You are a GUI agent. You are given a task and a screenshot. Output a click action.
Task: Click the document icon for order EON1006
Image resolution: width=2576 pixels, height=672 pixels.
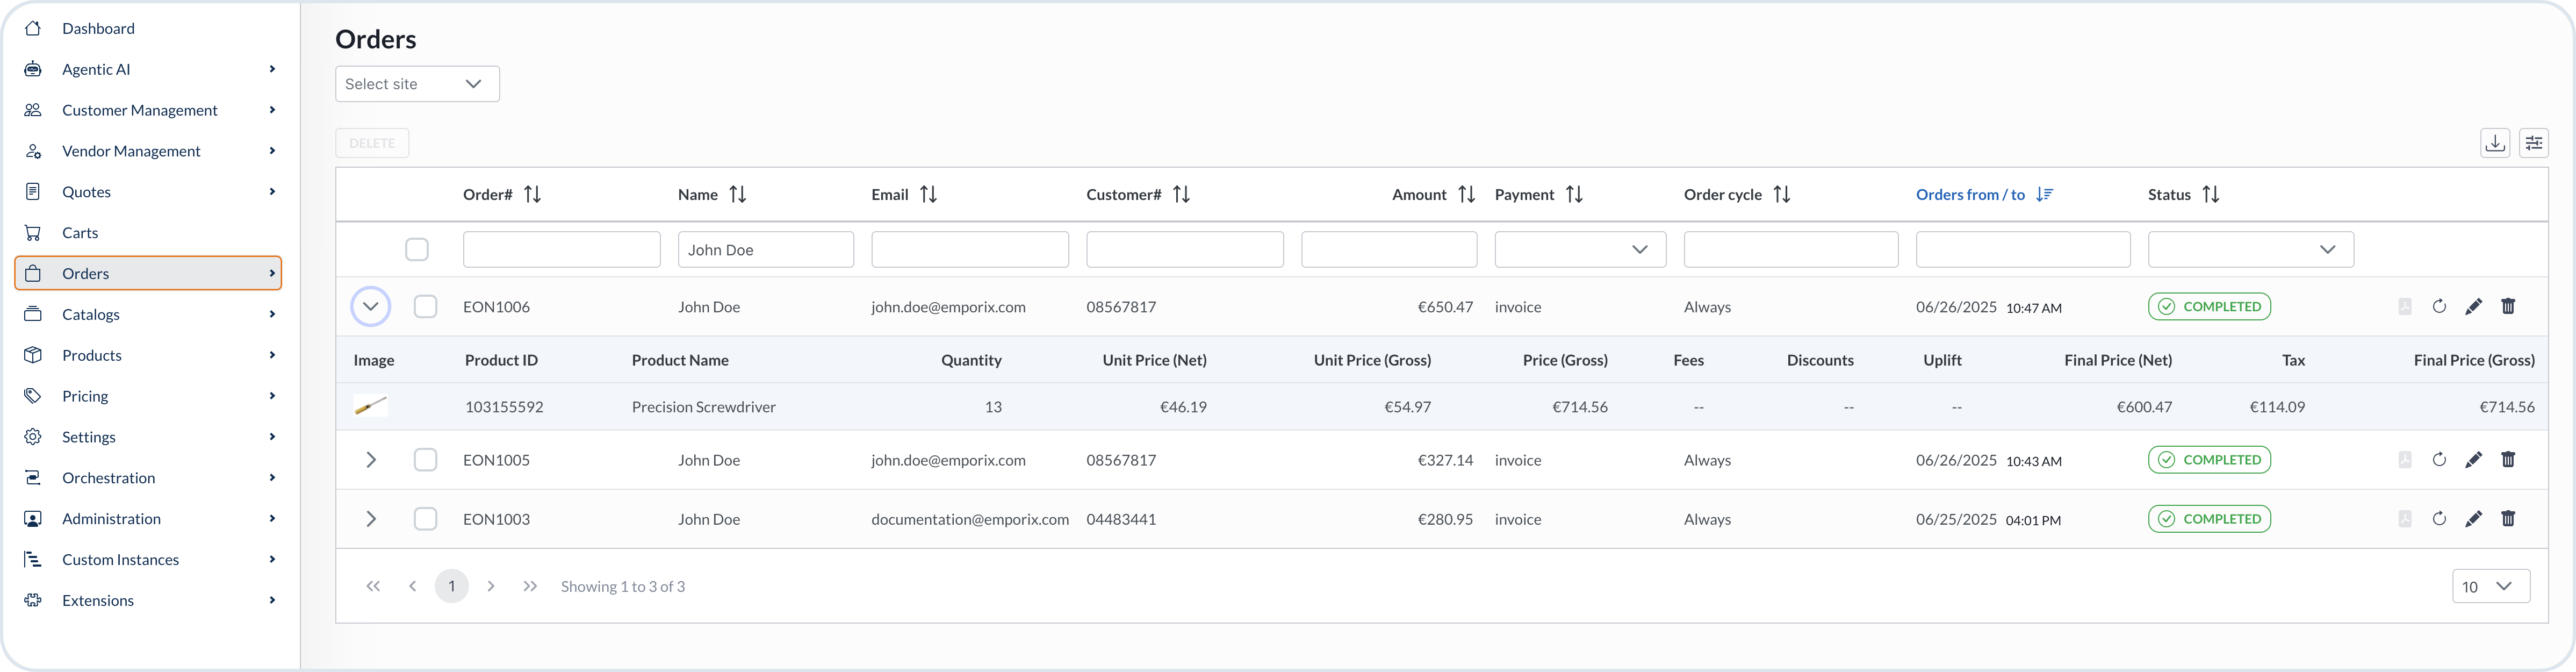(x=2404, y=307)
